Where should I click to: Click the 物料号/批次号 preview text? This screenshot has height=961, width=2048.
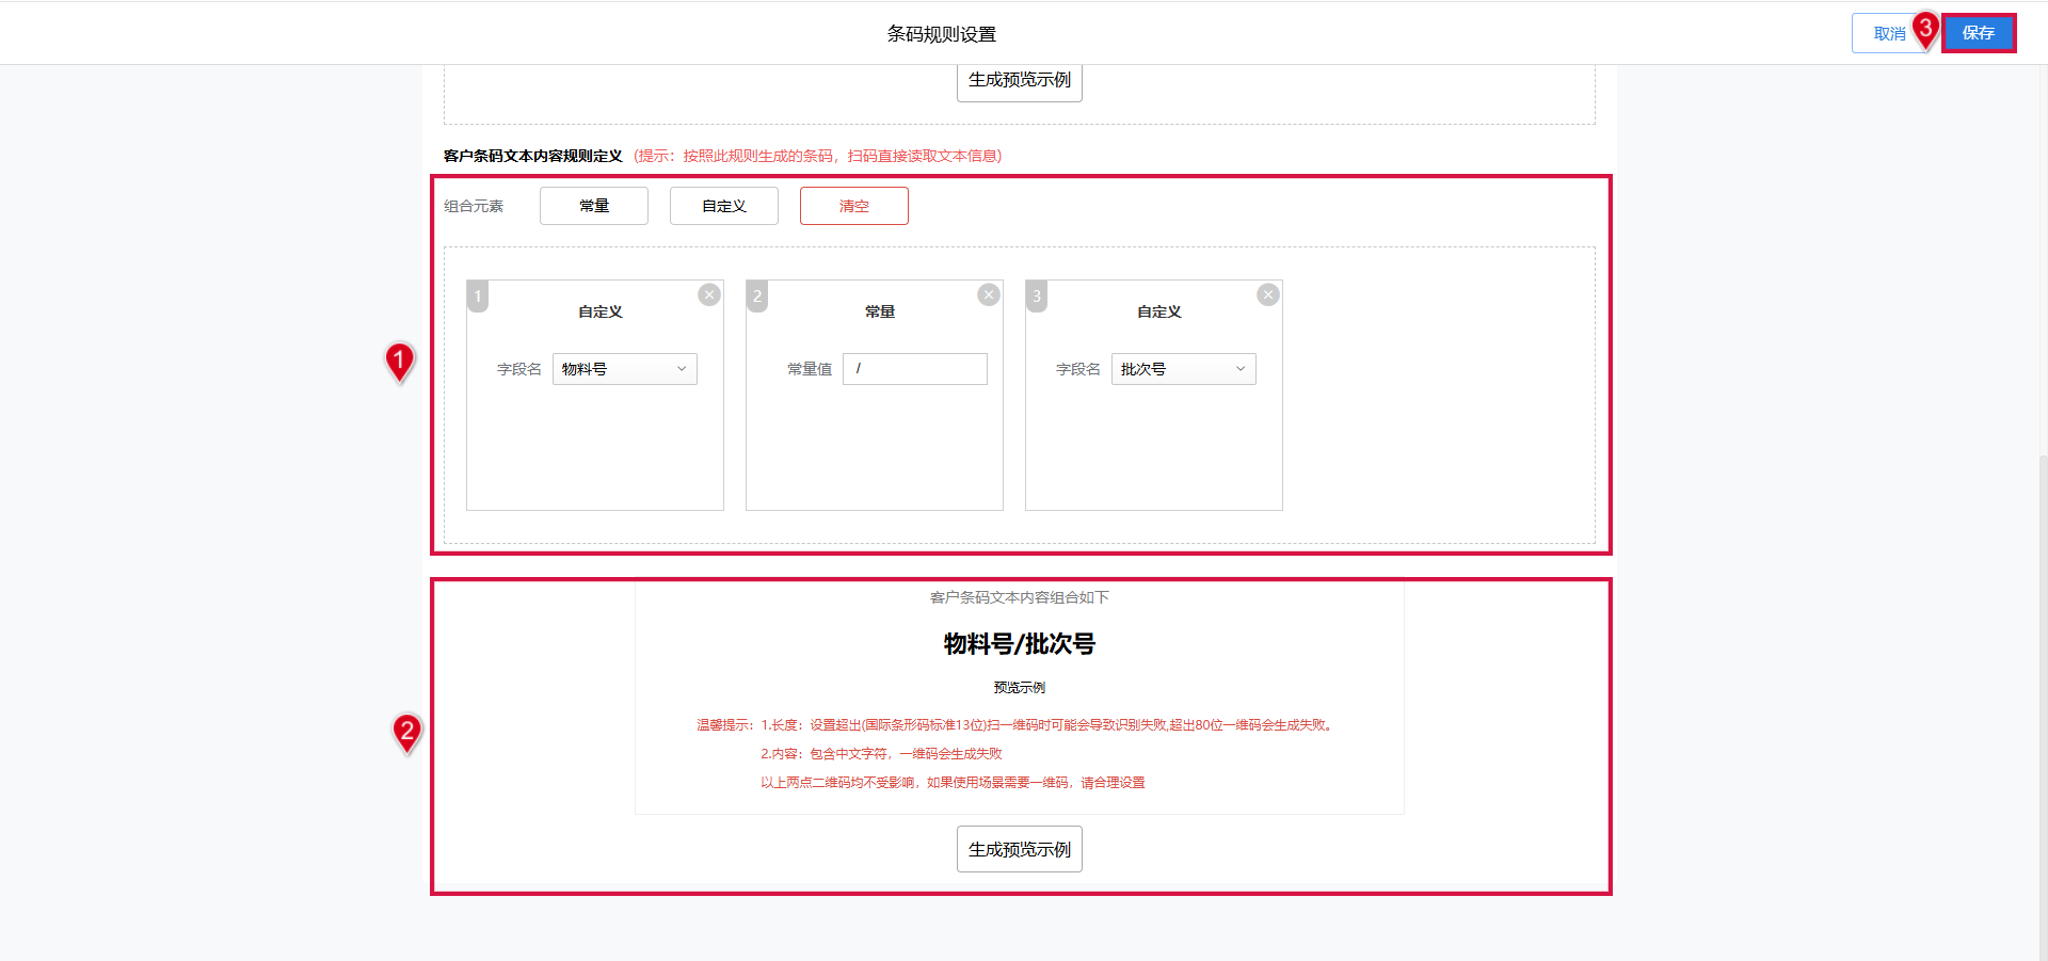point(1019,644)
